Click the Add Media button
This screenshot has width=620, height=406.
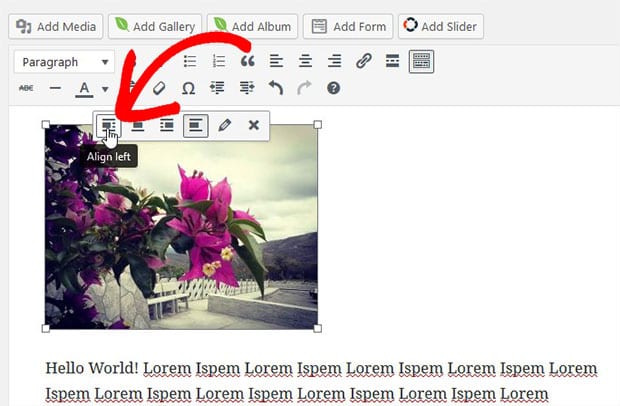point(56,26)
